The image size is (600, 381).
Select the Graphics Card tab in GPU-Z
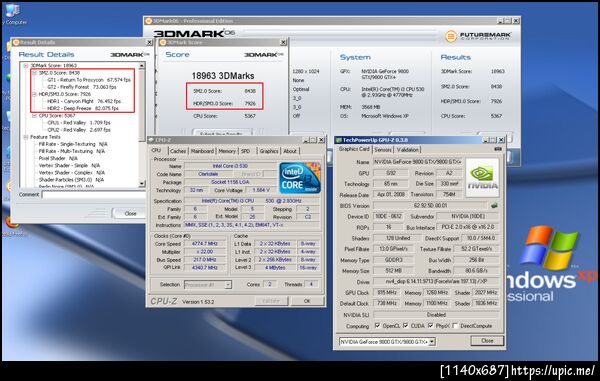coord(354,149)
